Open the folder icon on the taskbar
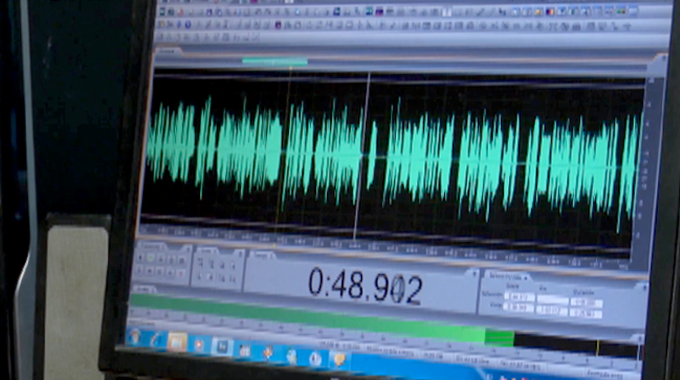680x380 pixels. (177, 341)
